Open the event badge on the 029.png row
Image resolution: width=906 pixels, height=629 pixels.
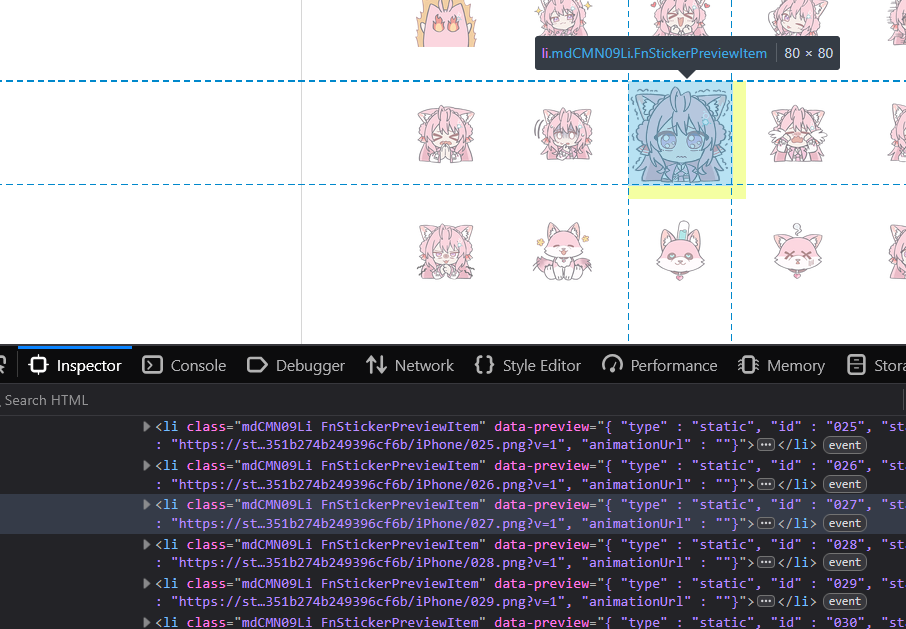(x=845, y=602)
